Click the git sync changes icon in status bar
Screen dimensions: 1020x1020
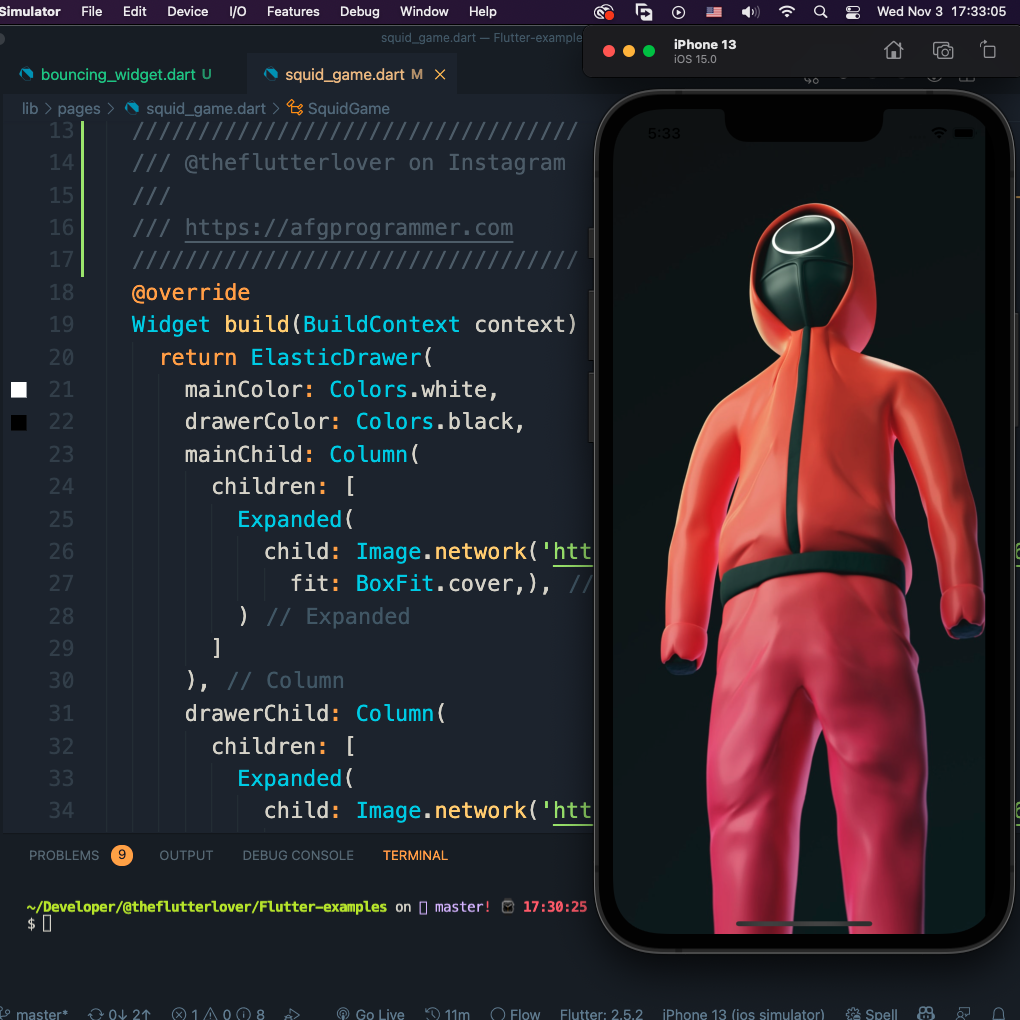tap(96, 1013)
